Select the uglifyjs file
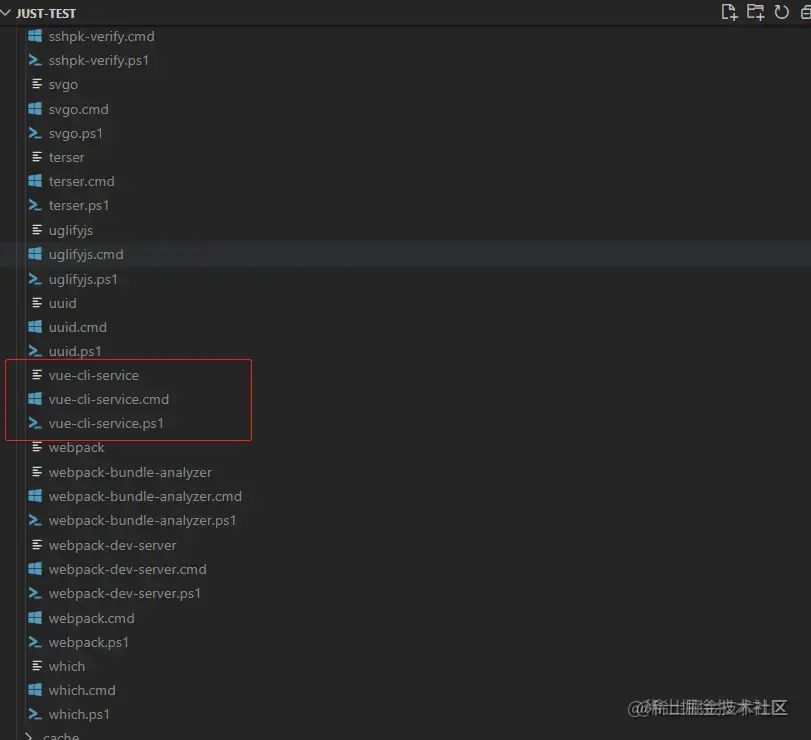 (71, 230)
